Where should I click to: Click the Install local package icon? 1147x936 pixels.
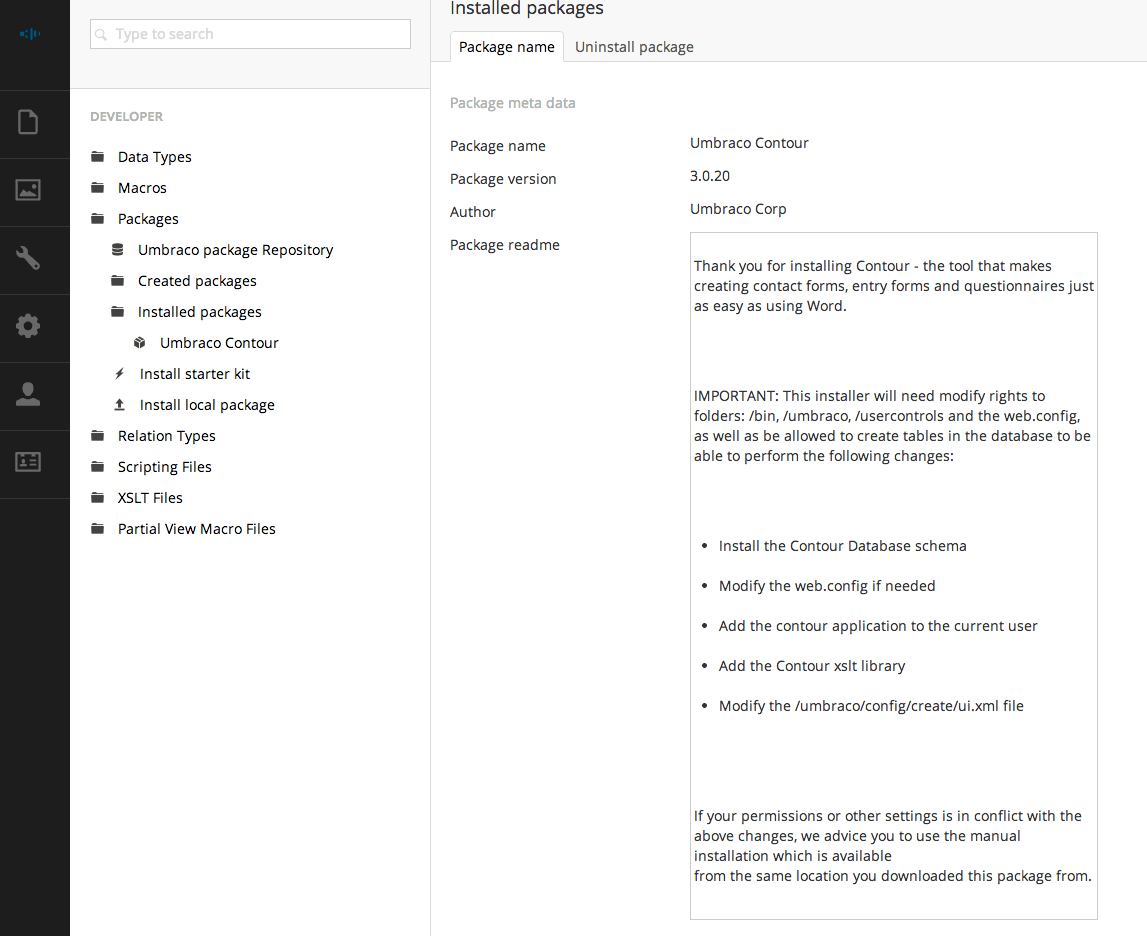pos(119,405)
